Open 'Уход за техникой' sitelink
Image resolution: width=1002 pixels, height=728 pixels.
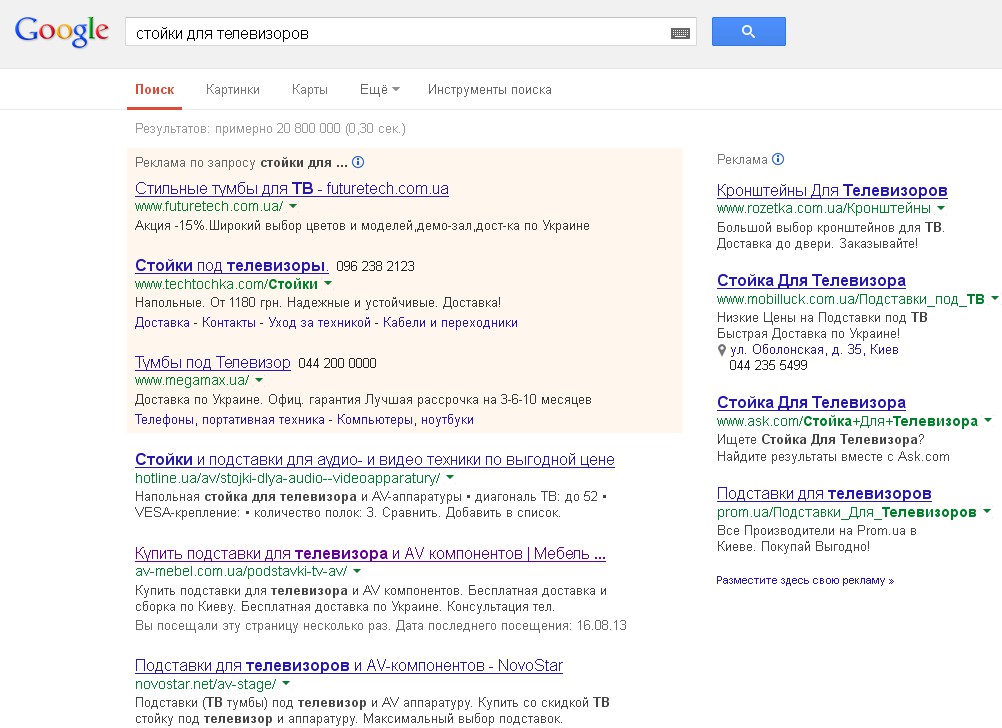pyautogui.click(x=320, y=323)
